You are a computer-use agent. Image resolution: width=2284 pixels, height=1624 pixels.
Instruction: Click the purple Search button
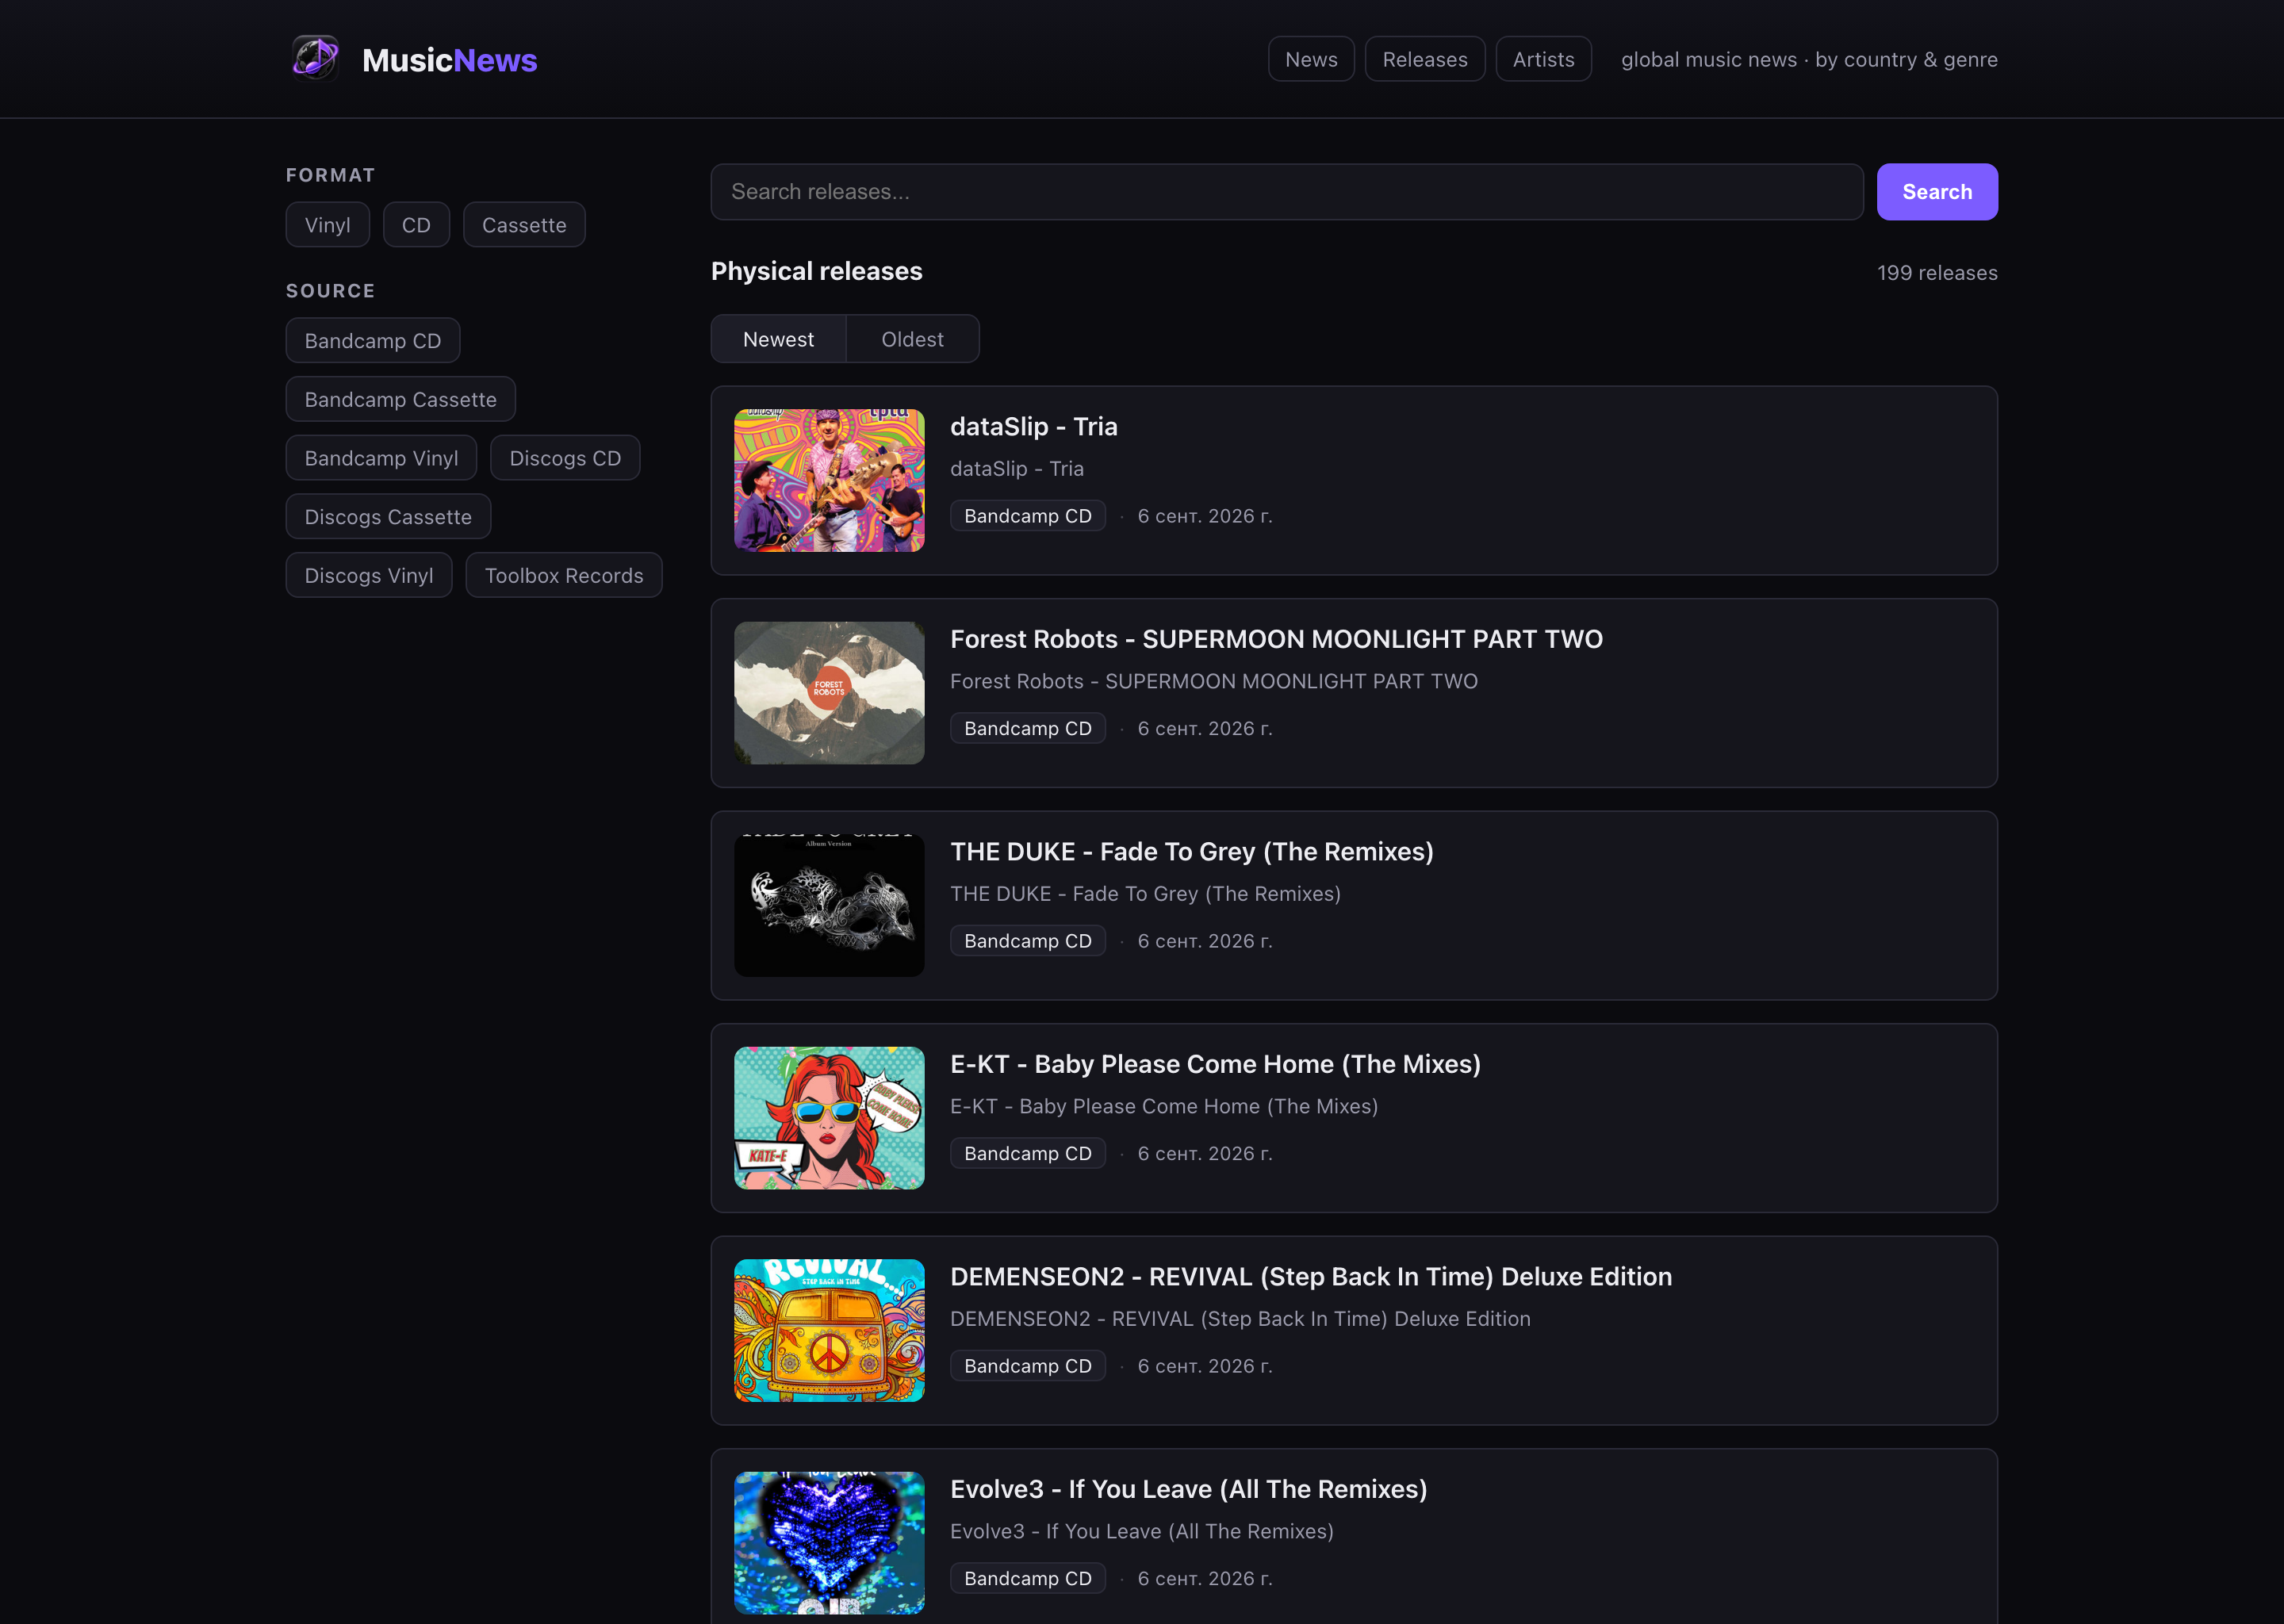click(x=1936, y=192)
